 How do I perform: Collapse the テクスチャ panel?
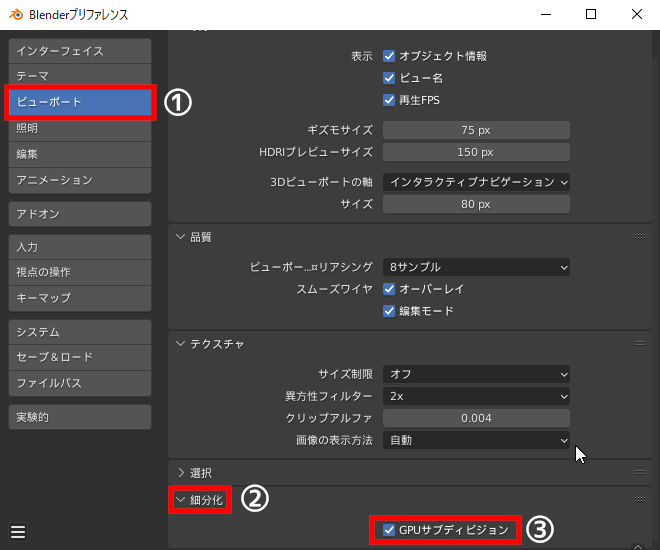coord(180,344)
